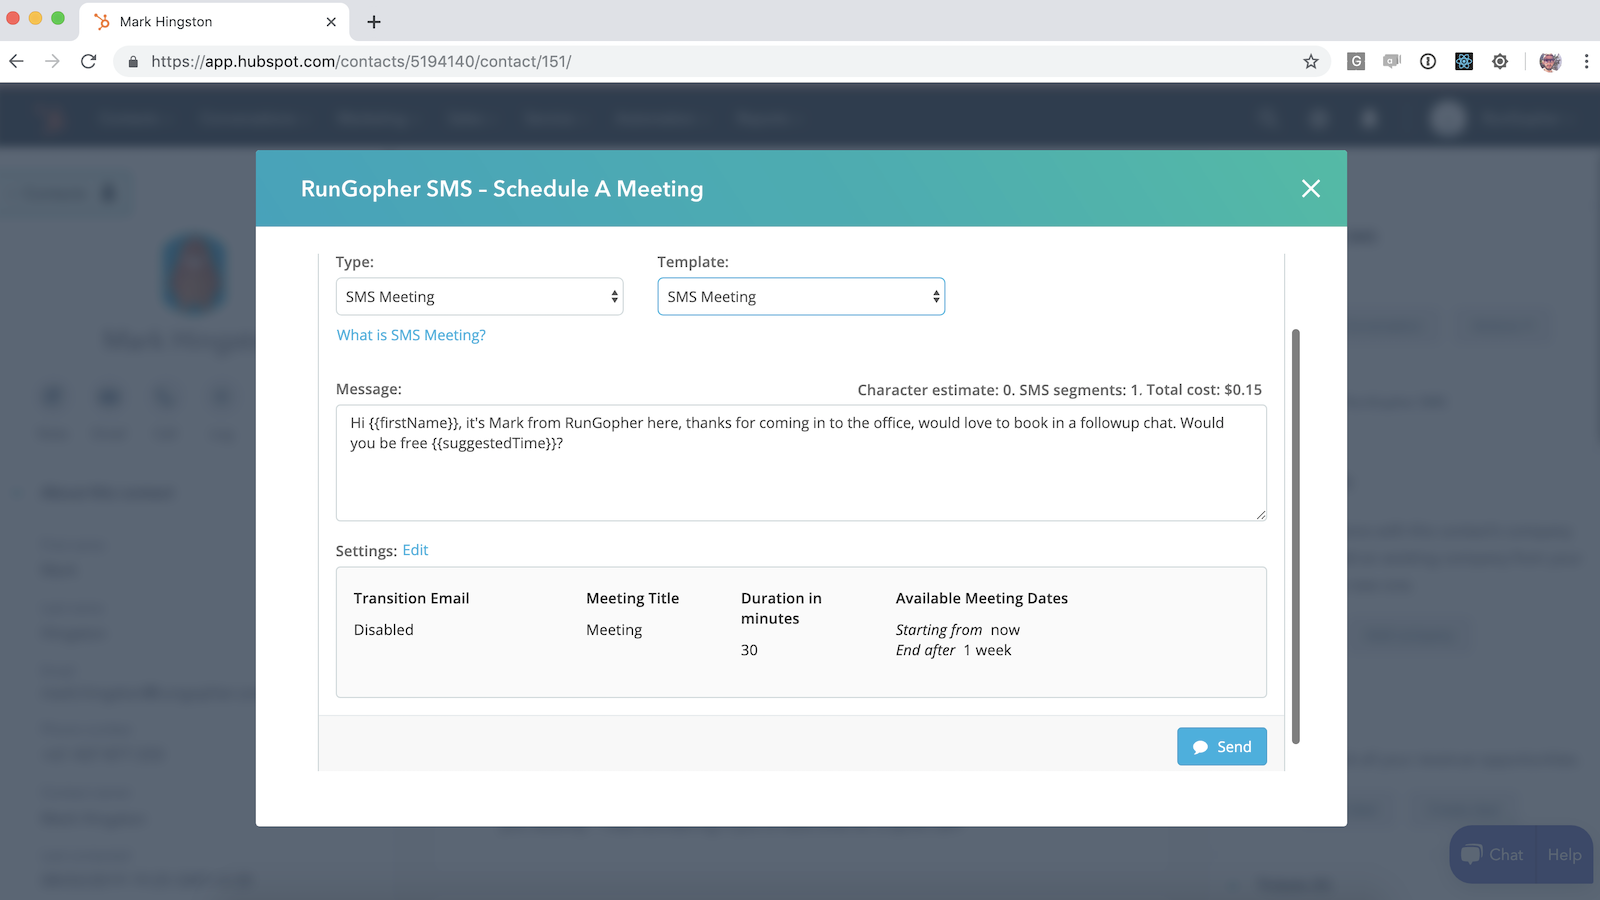Open the Chrome three-dot menu
Viewport: 1600px width, 900px height.
[1586, 62]
